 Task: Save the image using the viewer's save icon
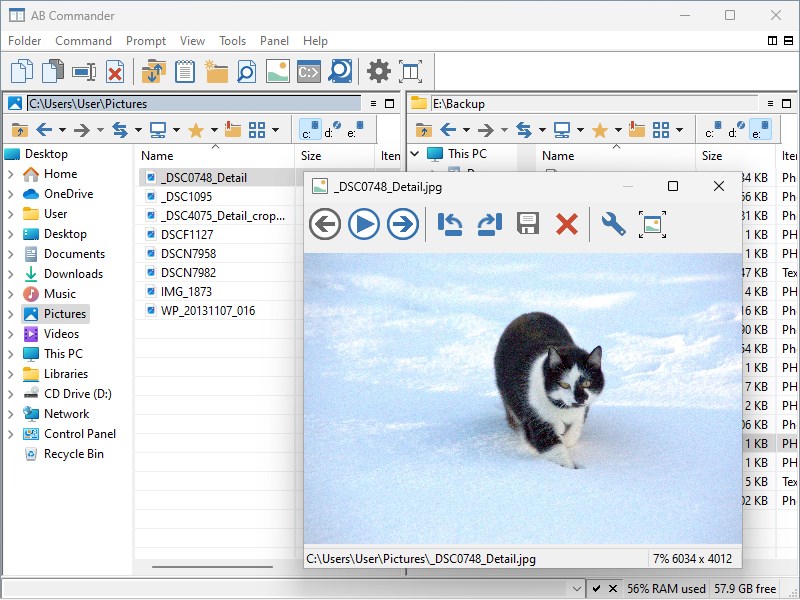[526, 225]
